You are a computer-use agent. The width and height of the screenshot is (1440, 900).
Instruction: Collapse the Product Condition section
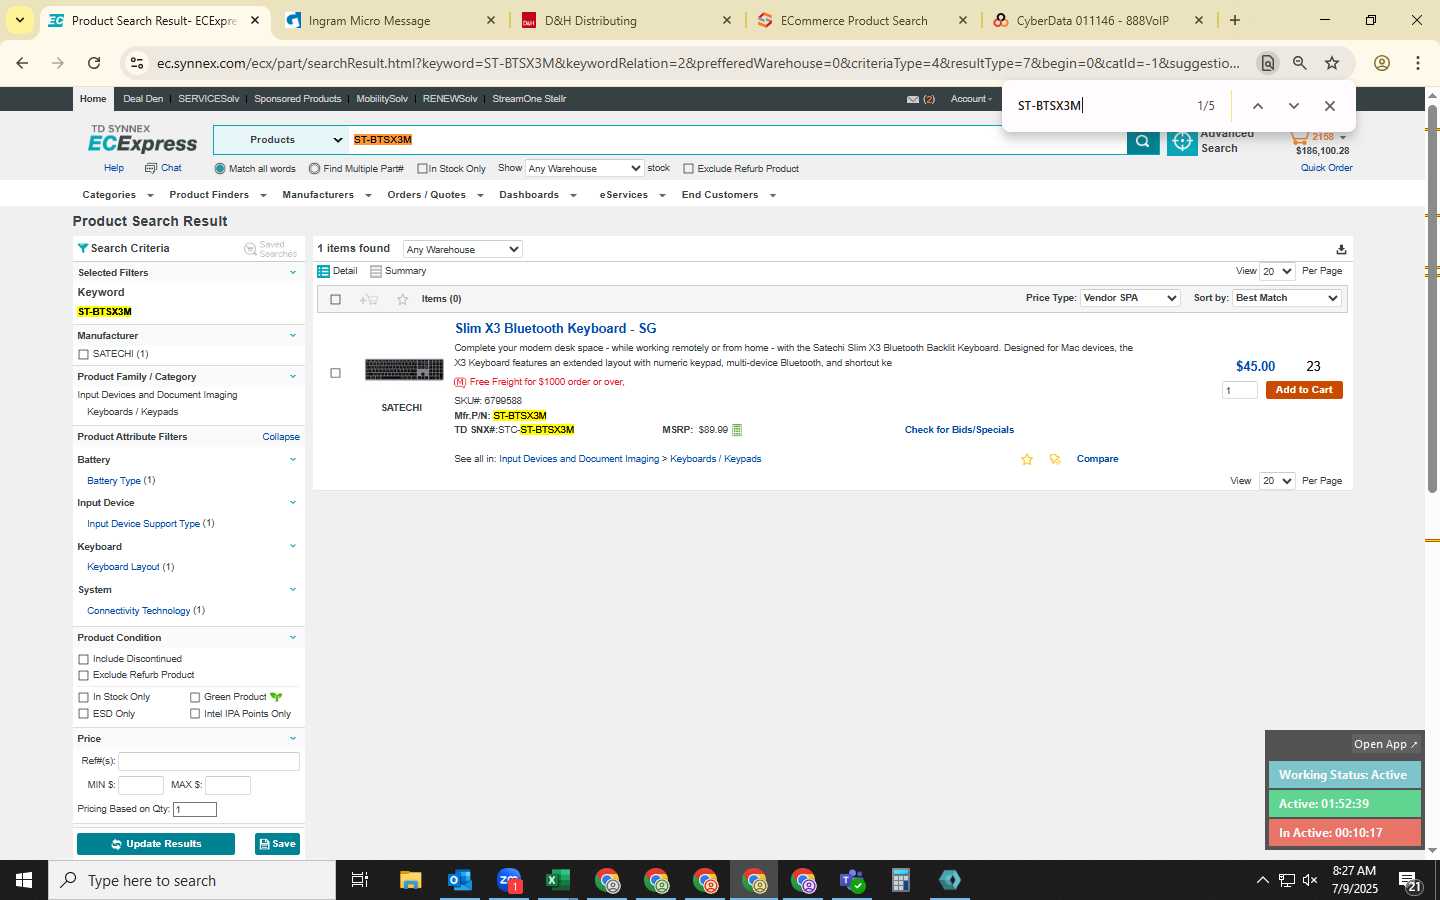coord(292,638)
